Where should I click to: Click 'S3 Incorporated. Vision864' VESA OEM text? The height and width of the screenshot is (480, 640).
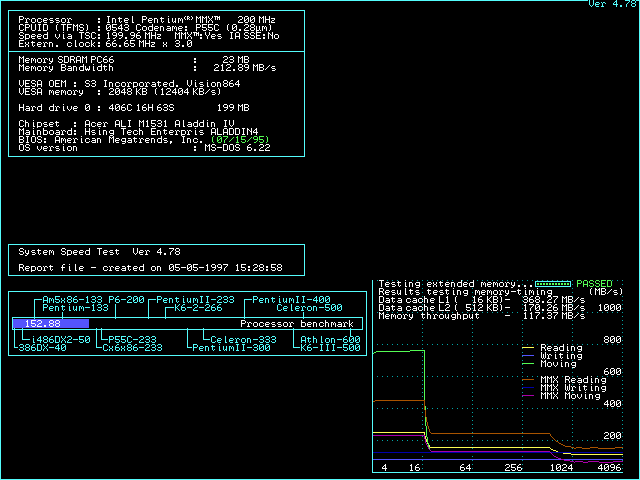(162, 84)
